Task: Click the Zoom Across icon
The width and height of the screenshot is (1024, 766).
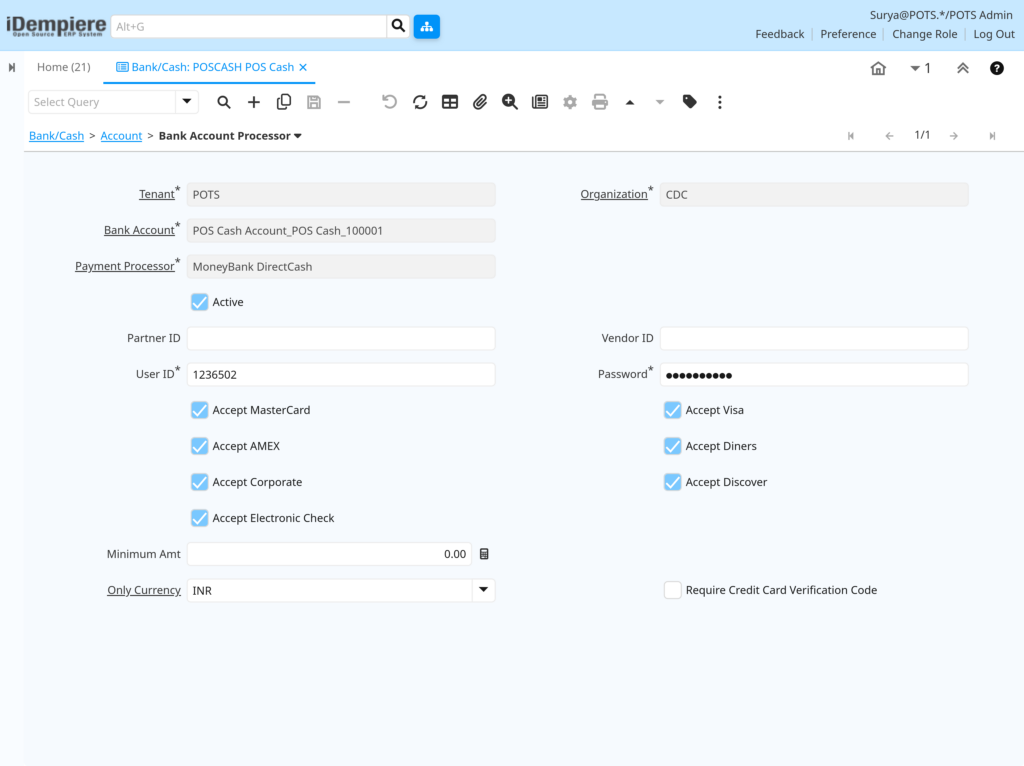Action: [x=510, y=102]
